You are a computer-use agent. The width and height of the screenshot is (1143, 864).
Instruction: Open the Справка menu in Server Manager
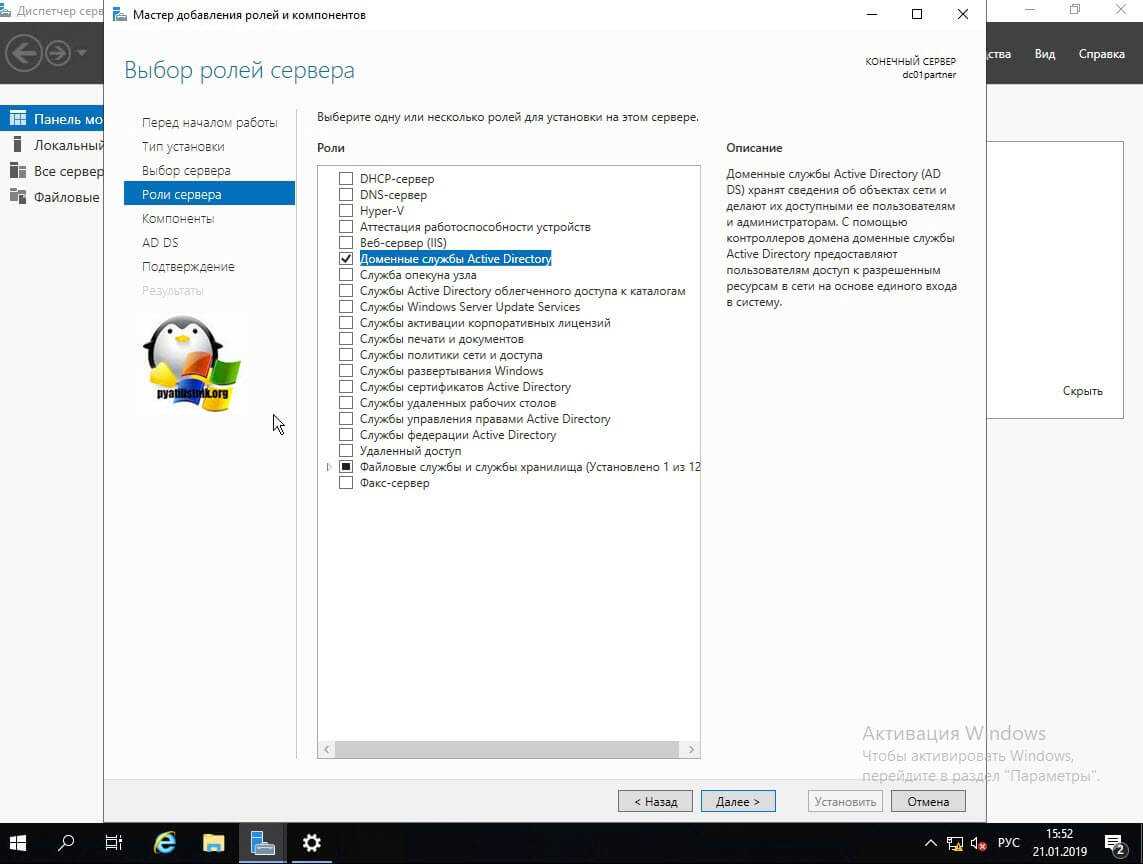pos(1101,54)
